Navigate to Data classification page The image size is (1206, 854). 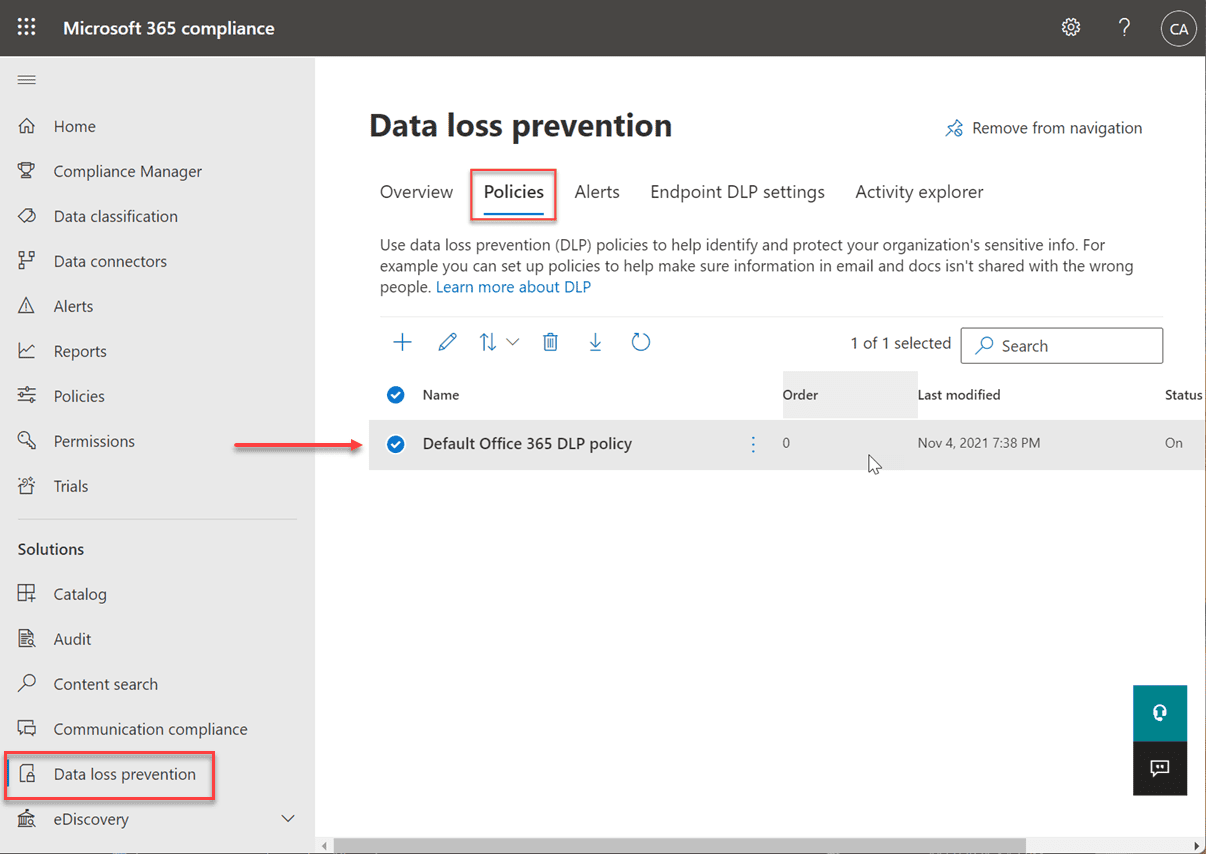click(x=116, y=216)
